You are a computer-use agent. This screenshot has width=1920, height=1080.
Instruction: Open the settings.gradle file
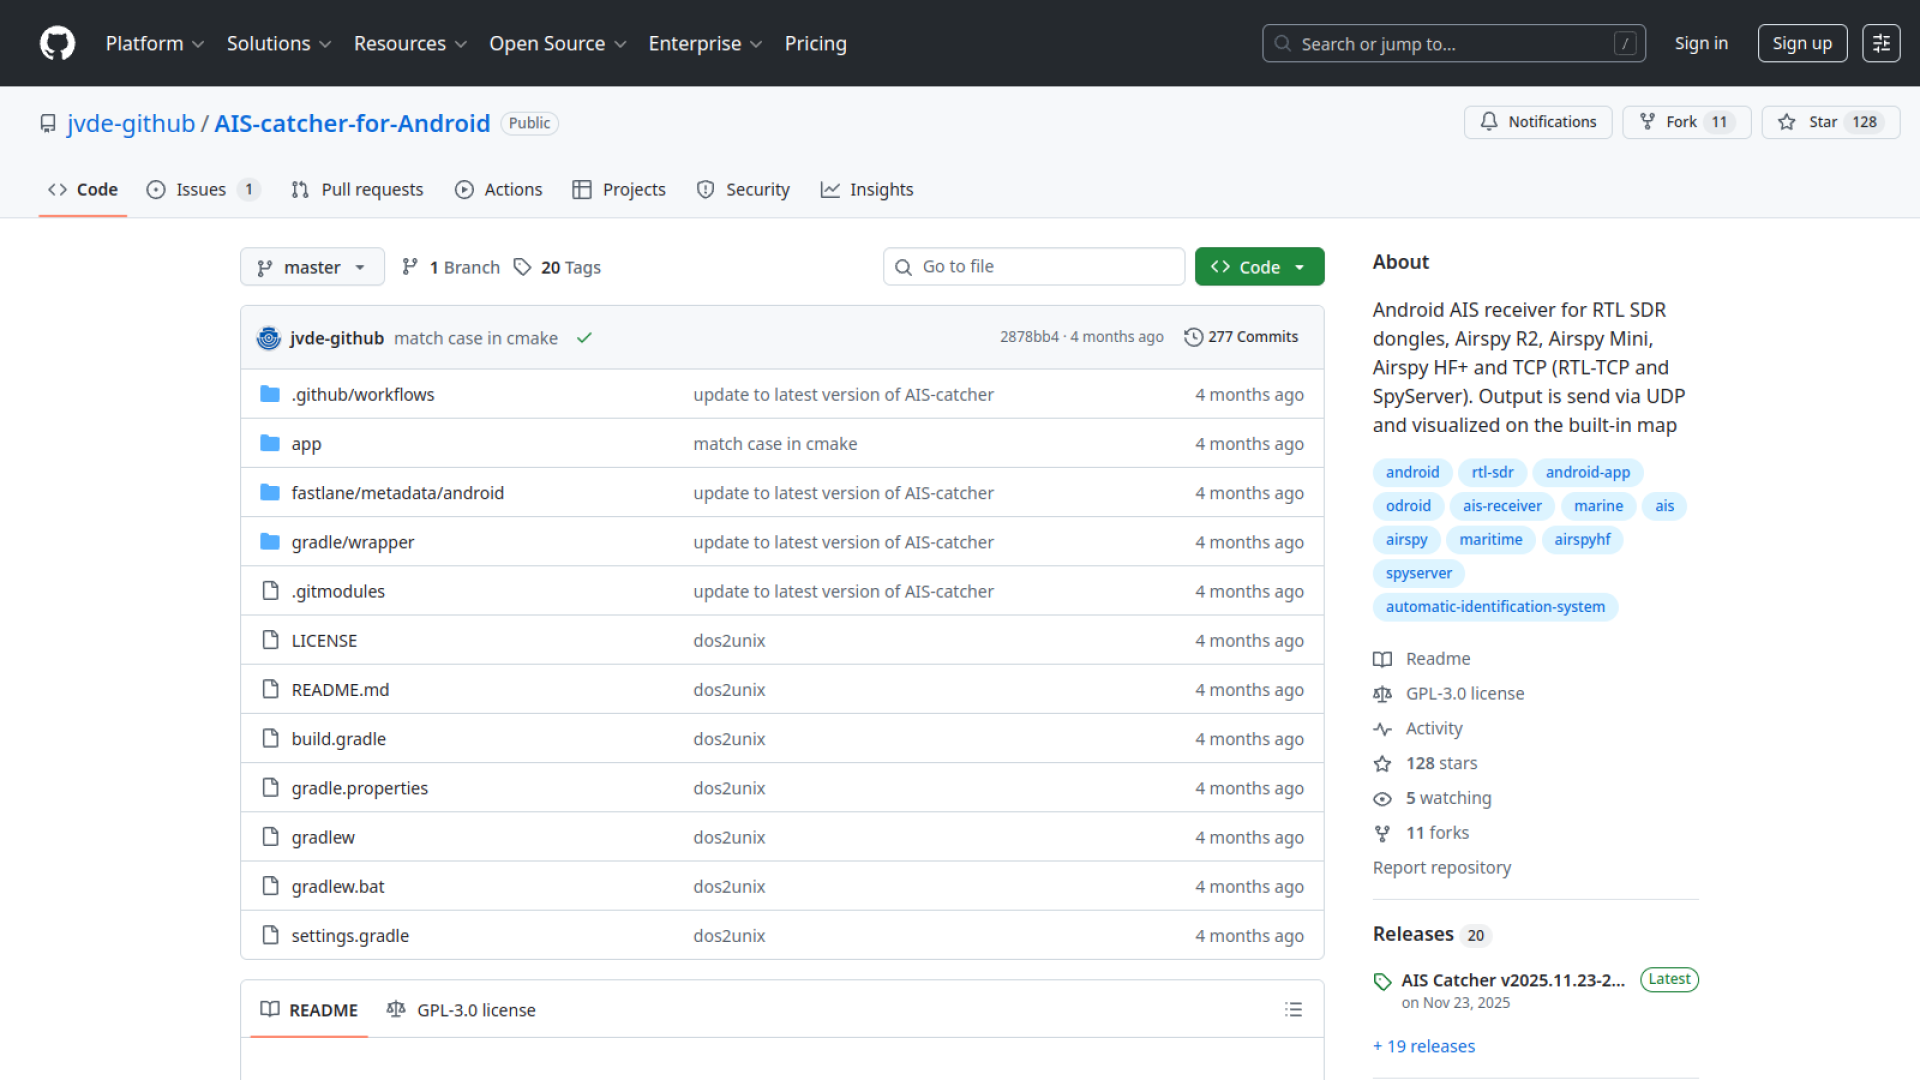(x=350, y=936)
